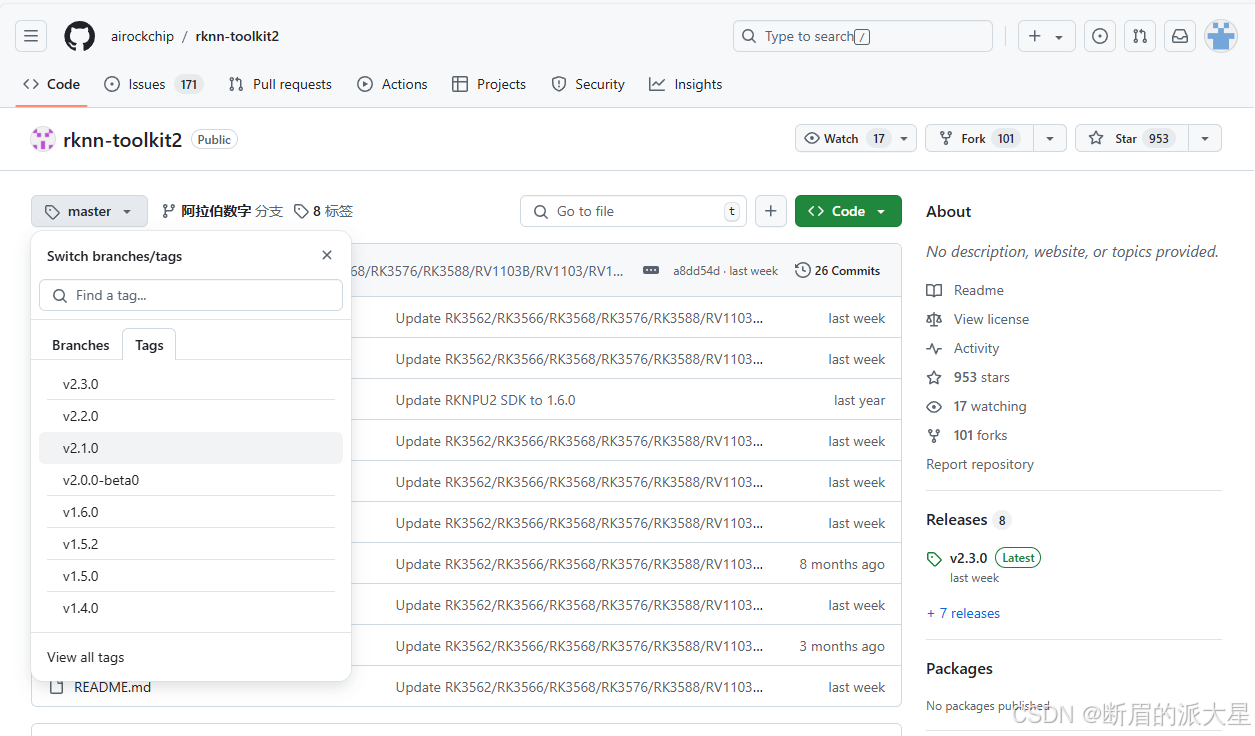This screenshot has width=1255, height=736.
Task: Select tag v1.5.0 from list
Action: pyautogui.click(x=191, y=576)
